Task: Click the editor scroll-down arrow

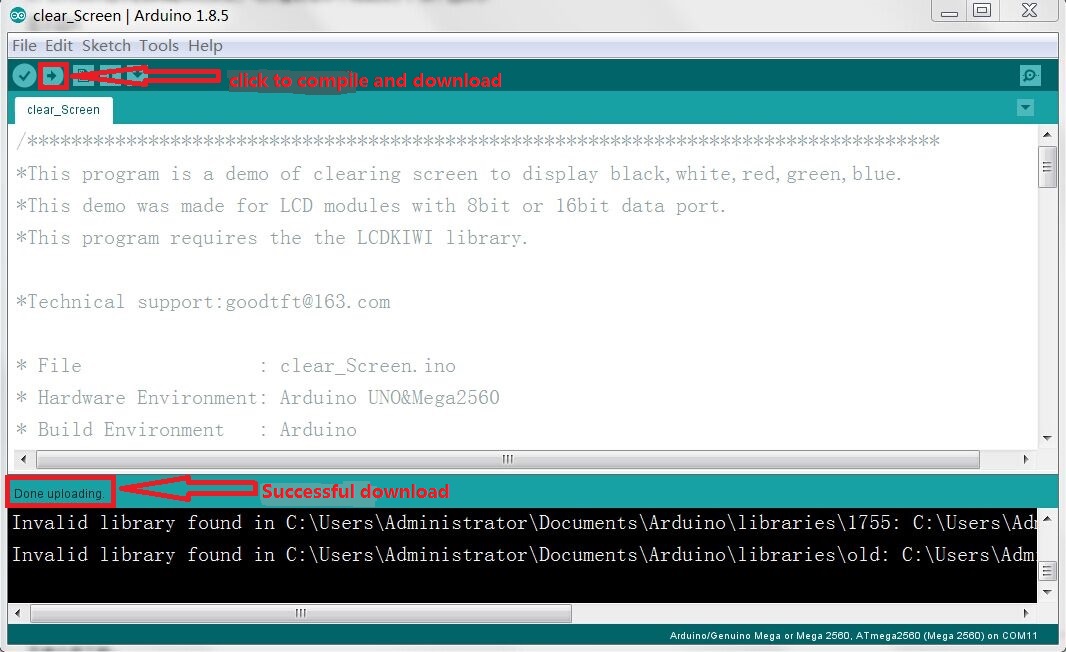Action: click(x=1047, y=438)
